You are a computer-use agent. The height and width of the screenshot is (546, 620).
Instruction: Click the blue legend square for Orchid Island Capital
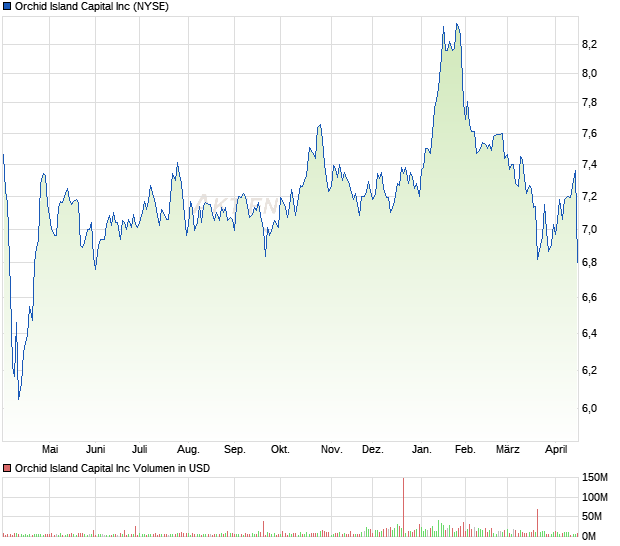point(7,7)
